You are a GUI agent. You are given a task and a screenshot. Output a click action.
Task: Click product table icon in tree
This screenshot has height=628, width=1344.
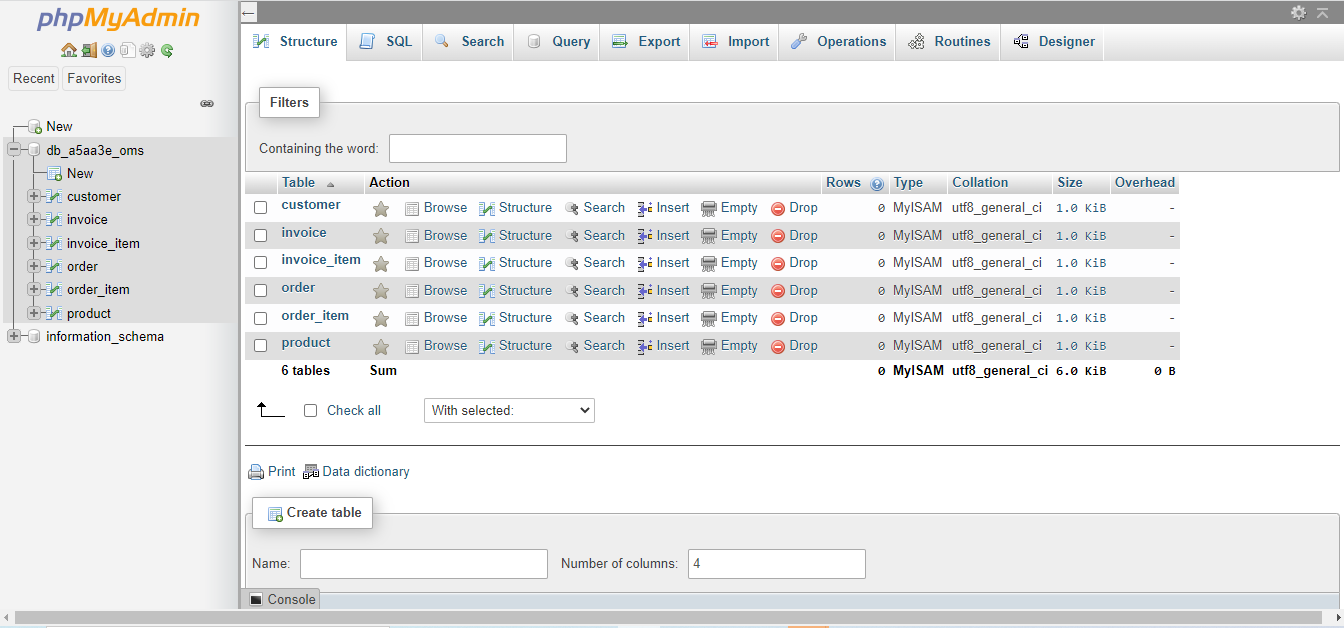pyautogui.click(x=55, y=314)
